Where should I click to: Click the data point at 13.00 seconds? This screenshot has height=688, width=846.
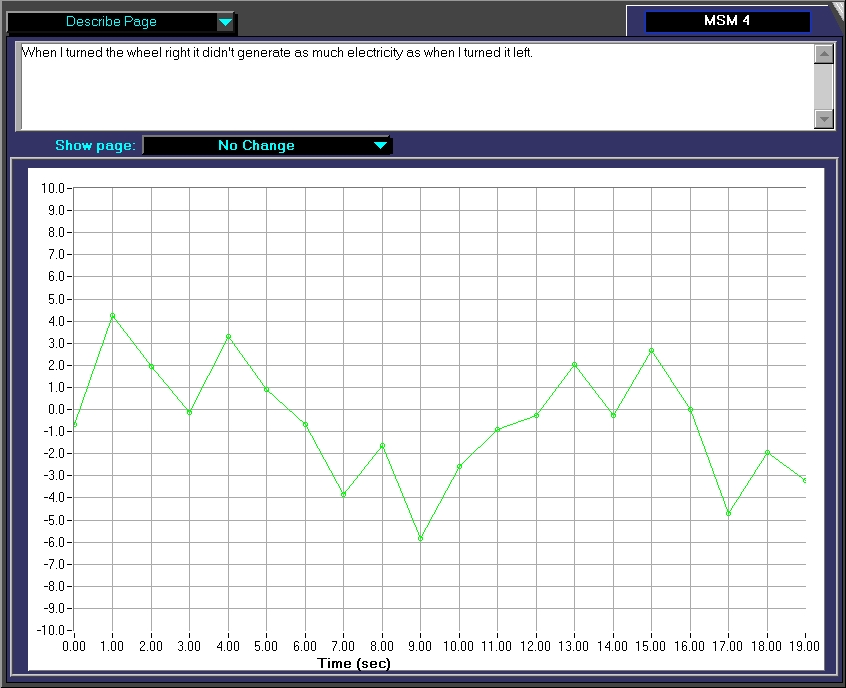[x=575, y=365]
